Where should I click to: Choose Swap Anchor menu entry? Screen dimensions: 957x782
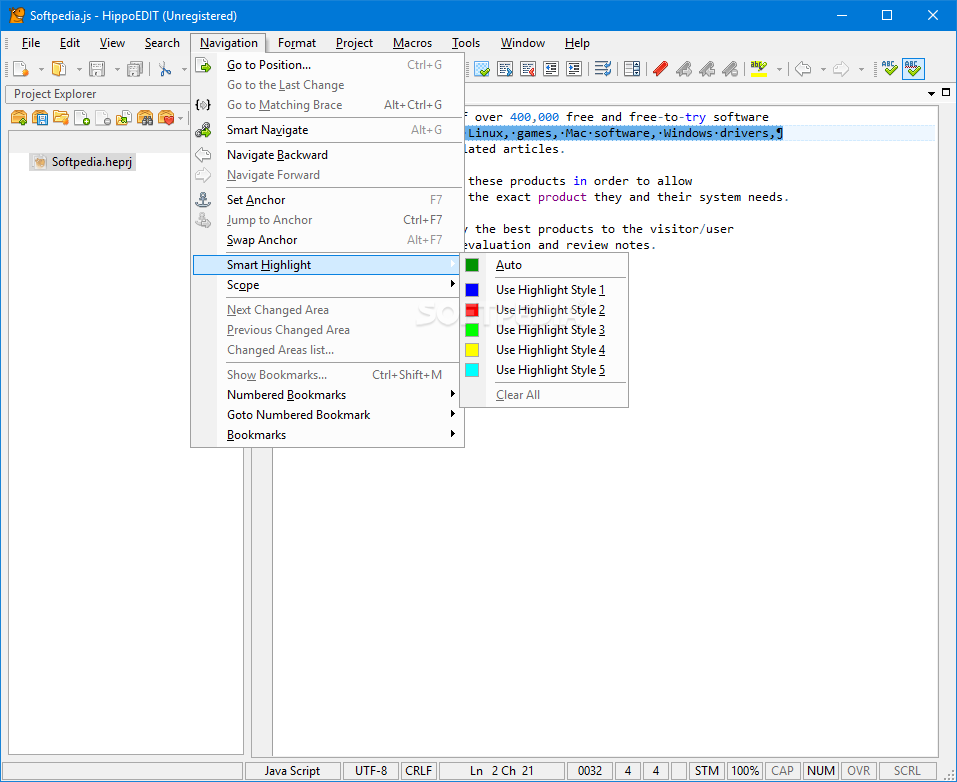pyautogui.click(x=328, y=240)
